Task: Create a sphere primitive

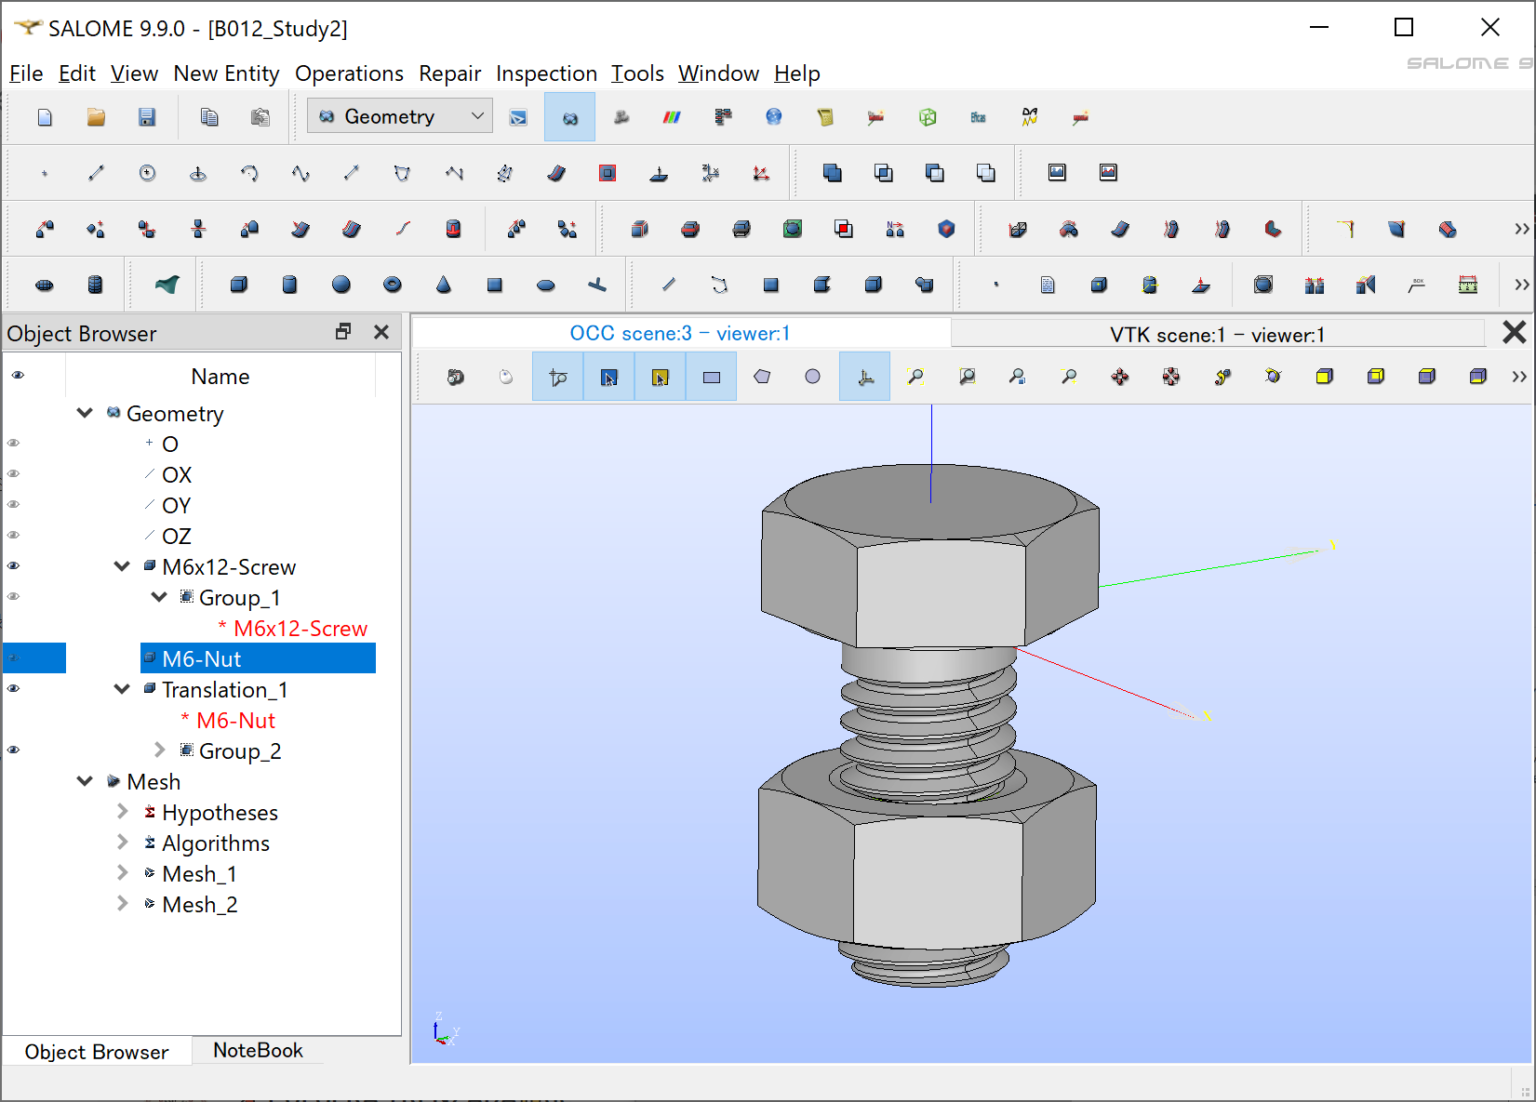Action: [341, 285]
